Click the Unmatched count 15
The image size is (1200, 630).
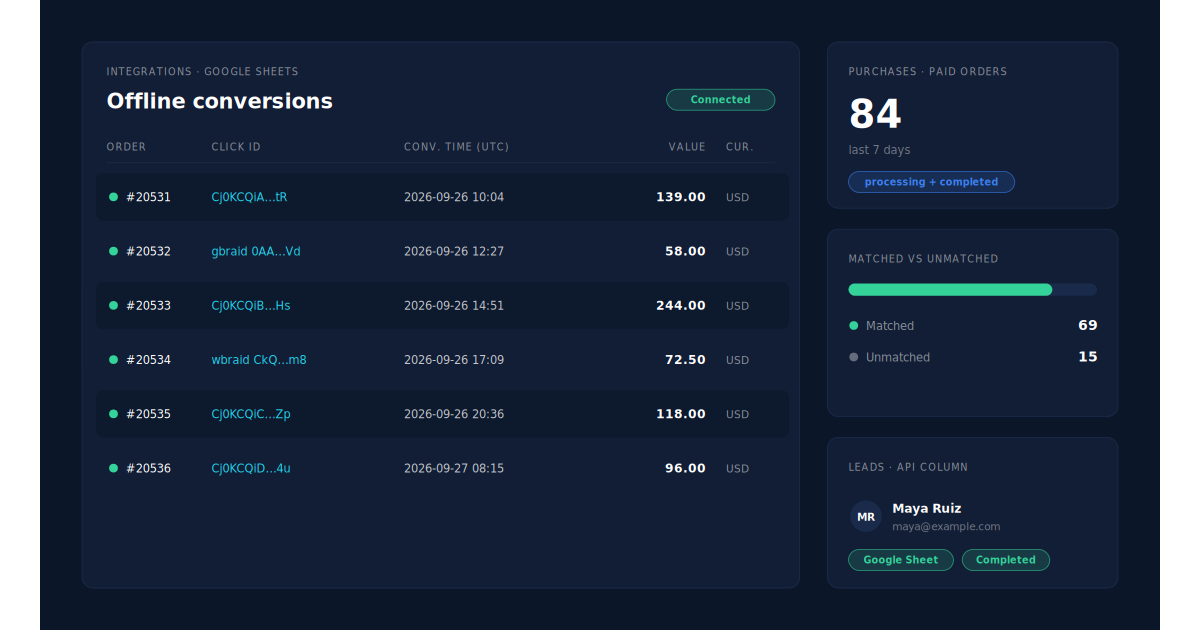(1088, 357)
